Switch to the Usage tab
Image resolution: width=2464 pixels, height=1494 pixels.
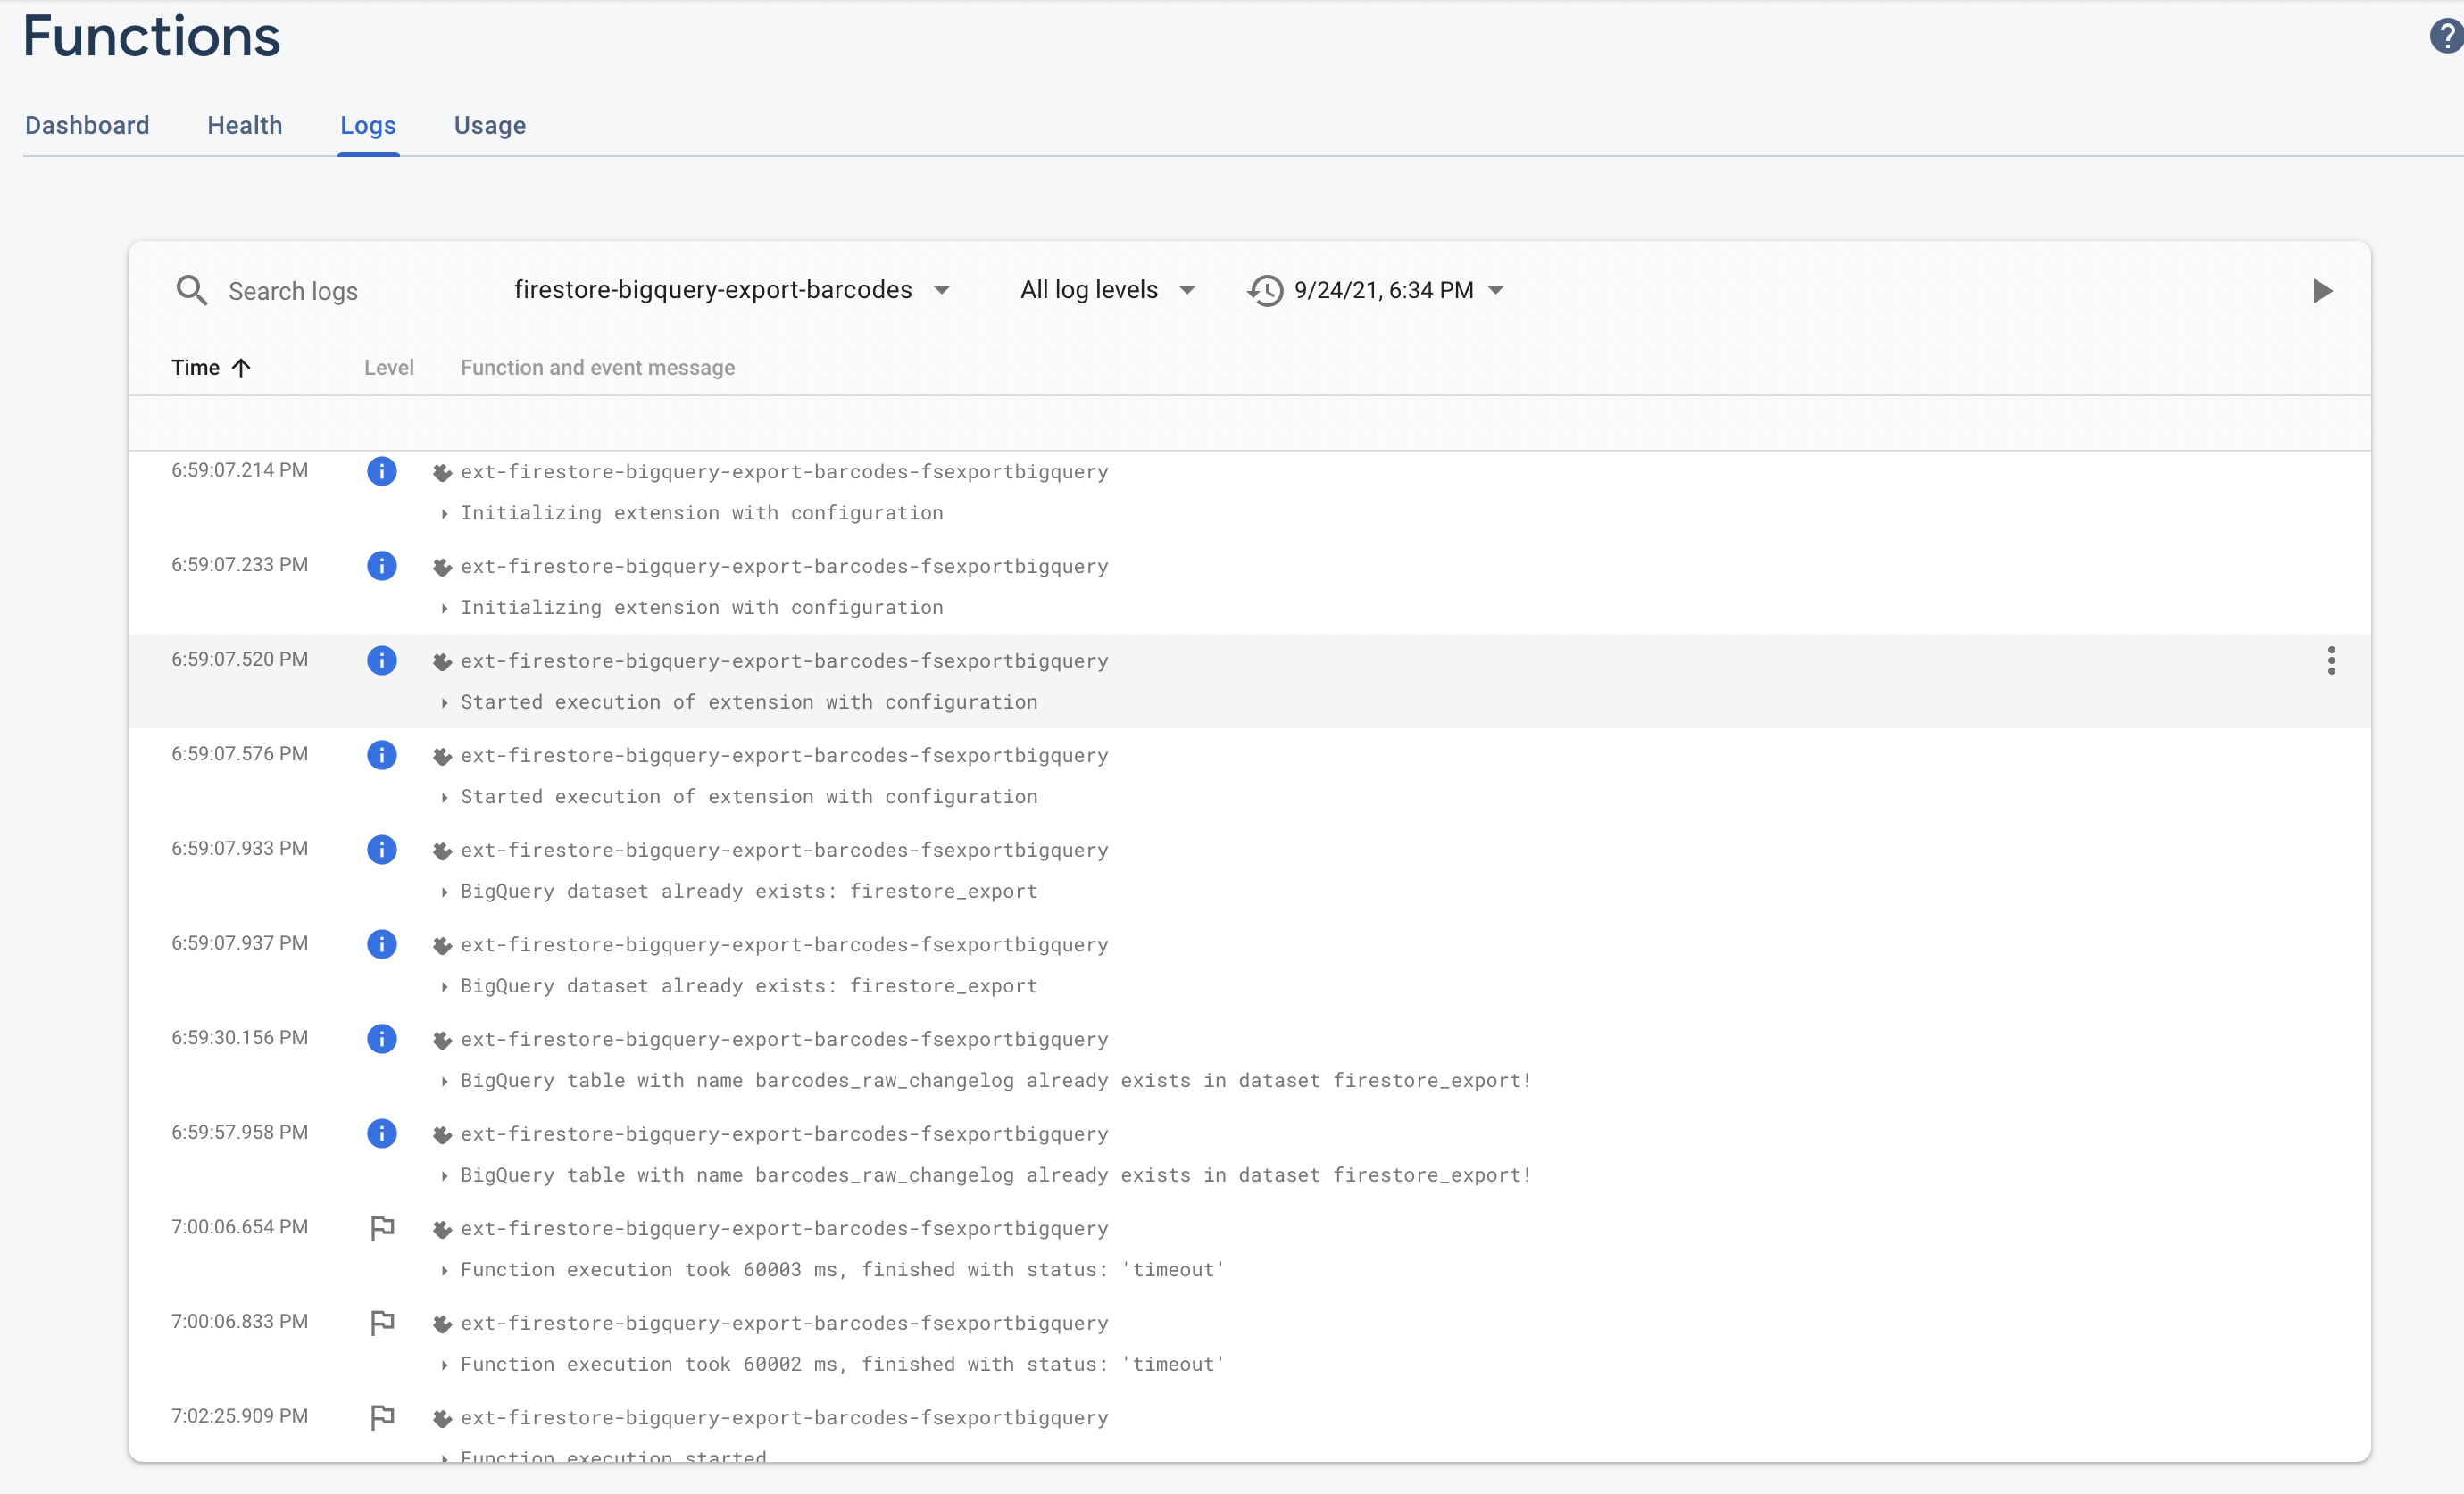489,125
